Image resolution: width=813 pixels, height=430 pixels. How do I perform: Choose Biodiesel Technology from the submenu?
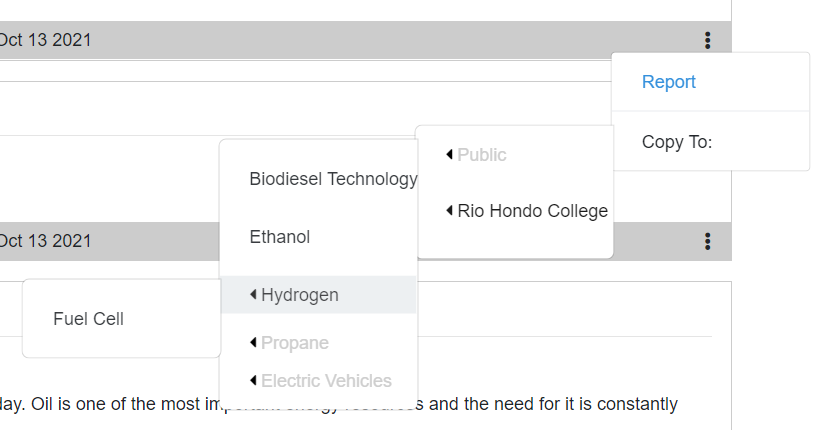(333, 179)
